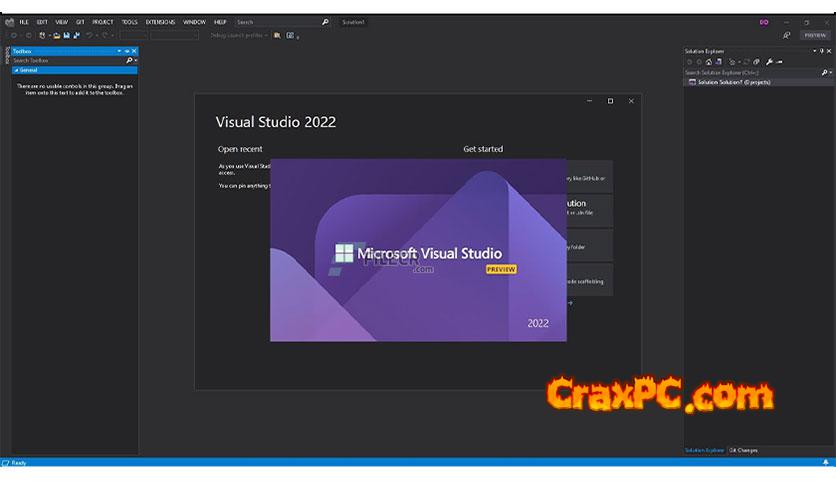Collapse the General group in Toolbox
Image resolution: width=836 pixels, height=484 pixels.
tap(16, 70)
